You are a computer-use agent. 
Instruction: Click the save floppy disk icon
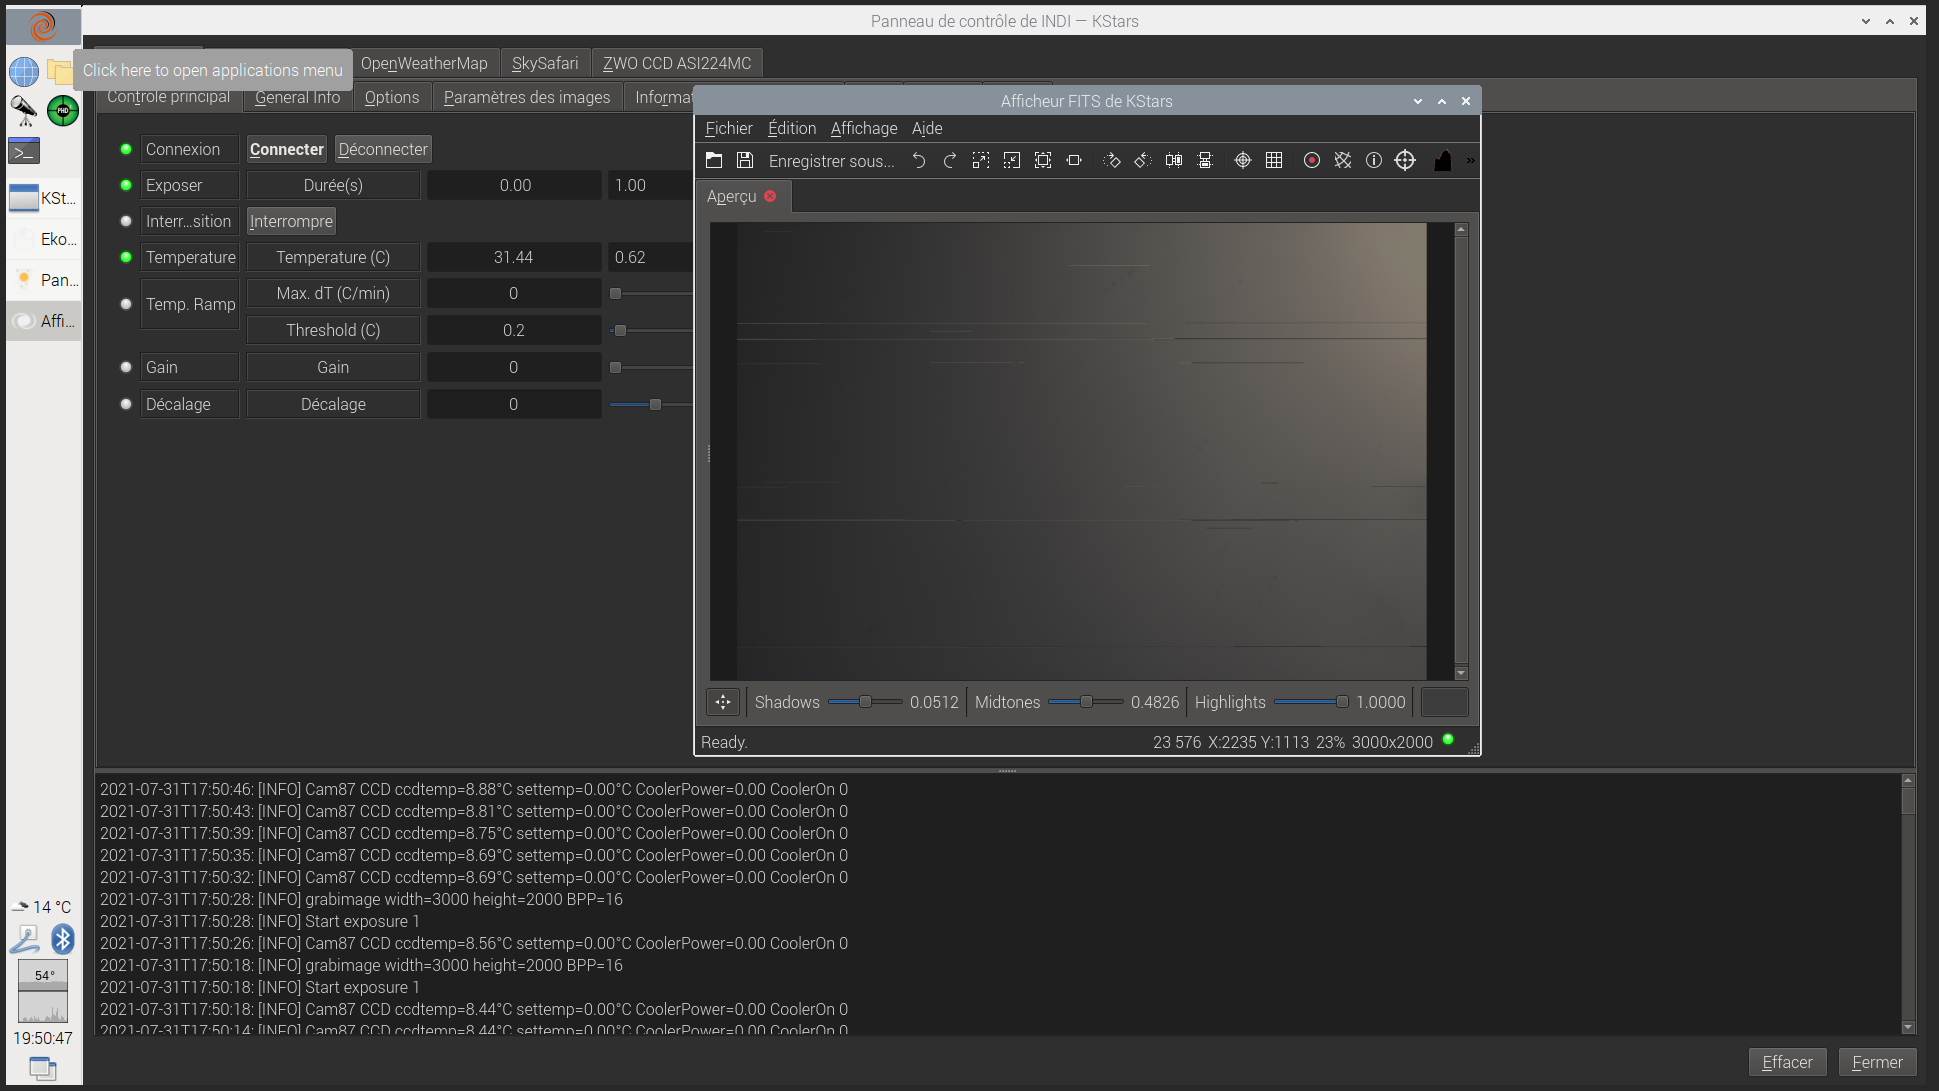pos(745,160)
